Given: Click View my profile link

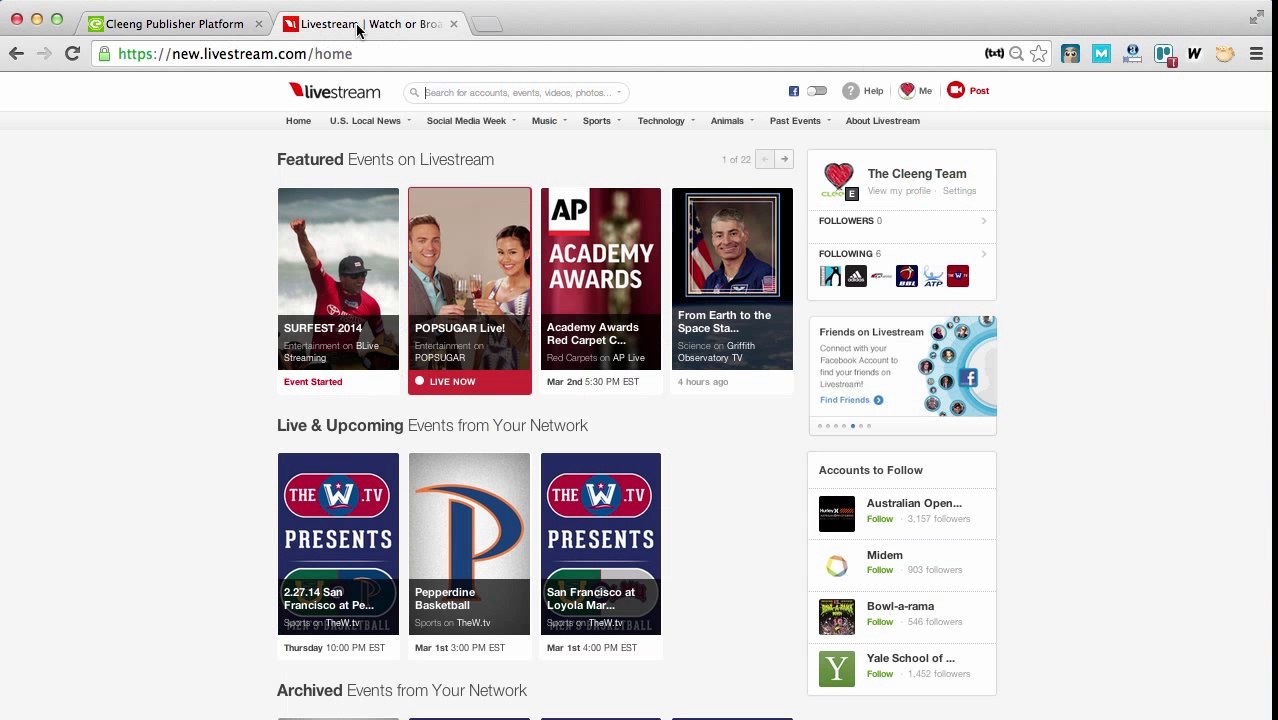Looking at the screenshot, I should (x=899, y=191).
